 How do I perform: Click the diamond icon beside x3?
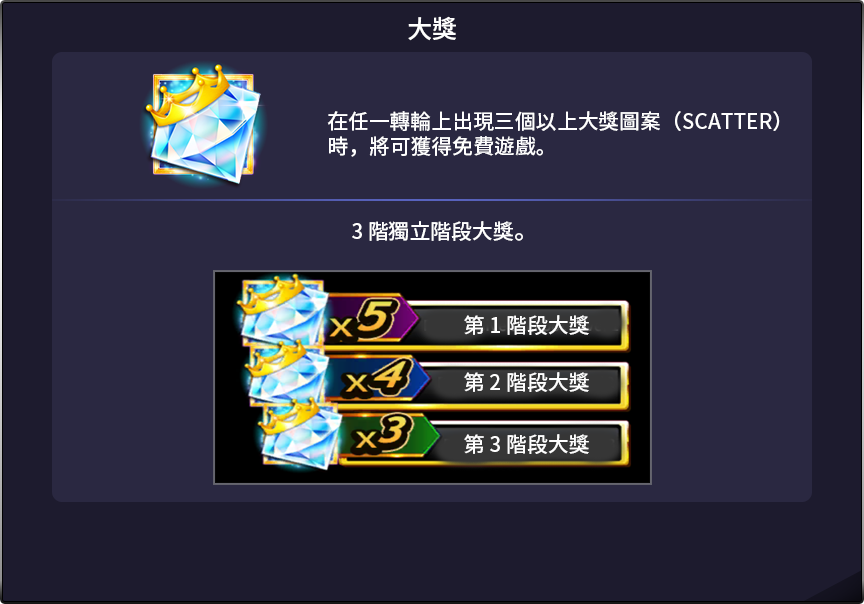click(301, 435)
